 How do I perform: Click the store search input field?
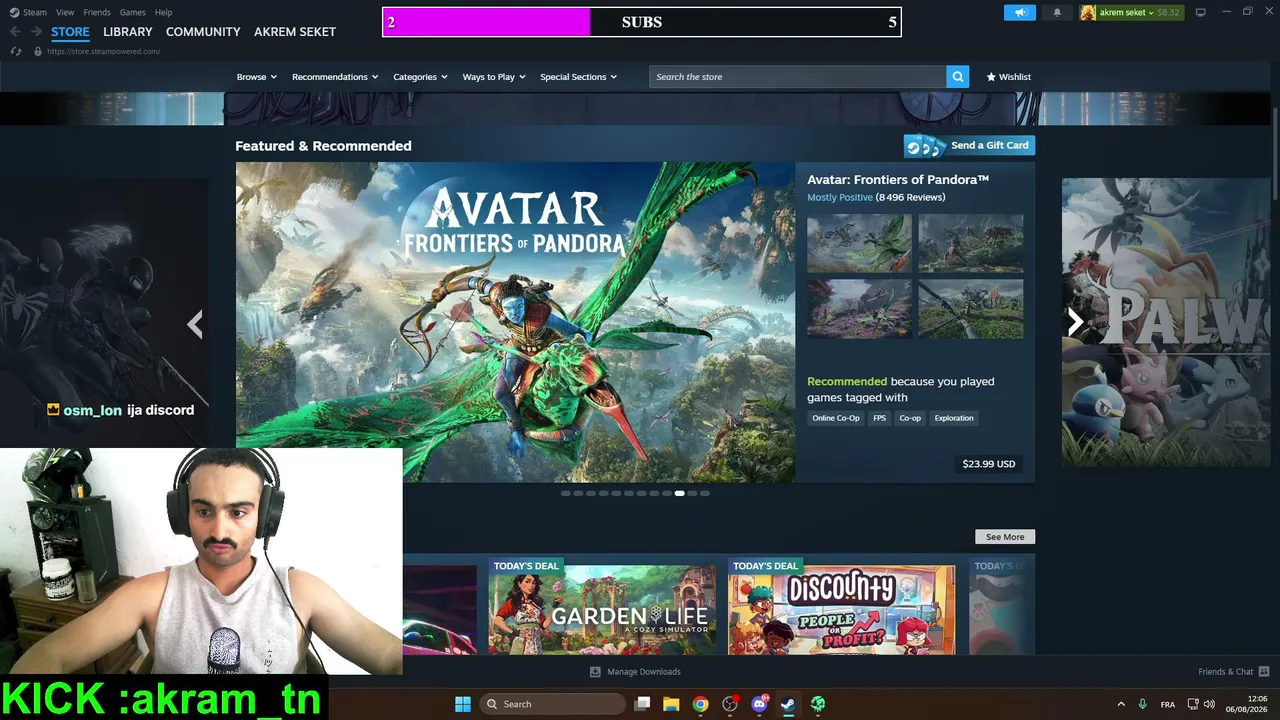tap(797, 77)
